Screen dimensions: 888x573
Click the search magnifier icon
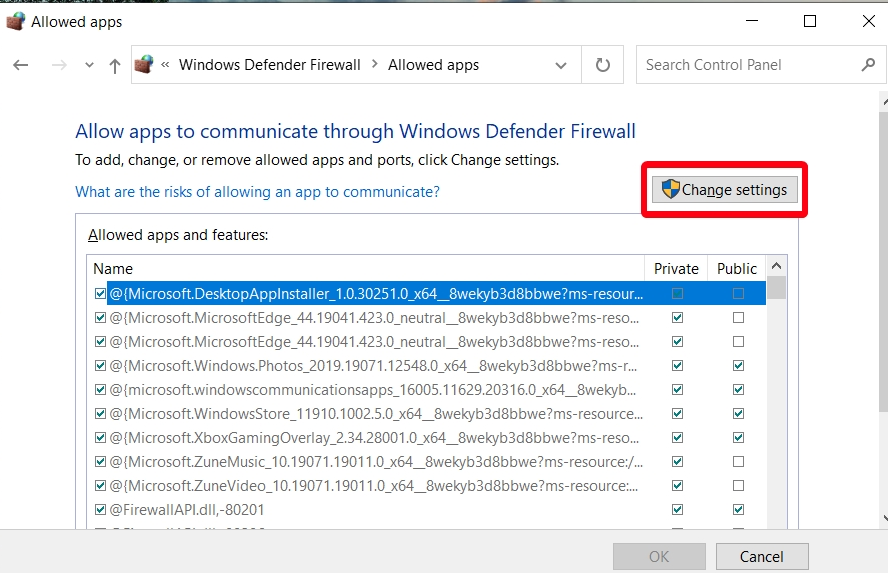point(868,65)
